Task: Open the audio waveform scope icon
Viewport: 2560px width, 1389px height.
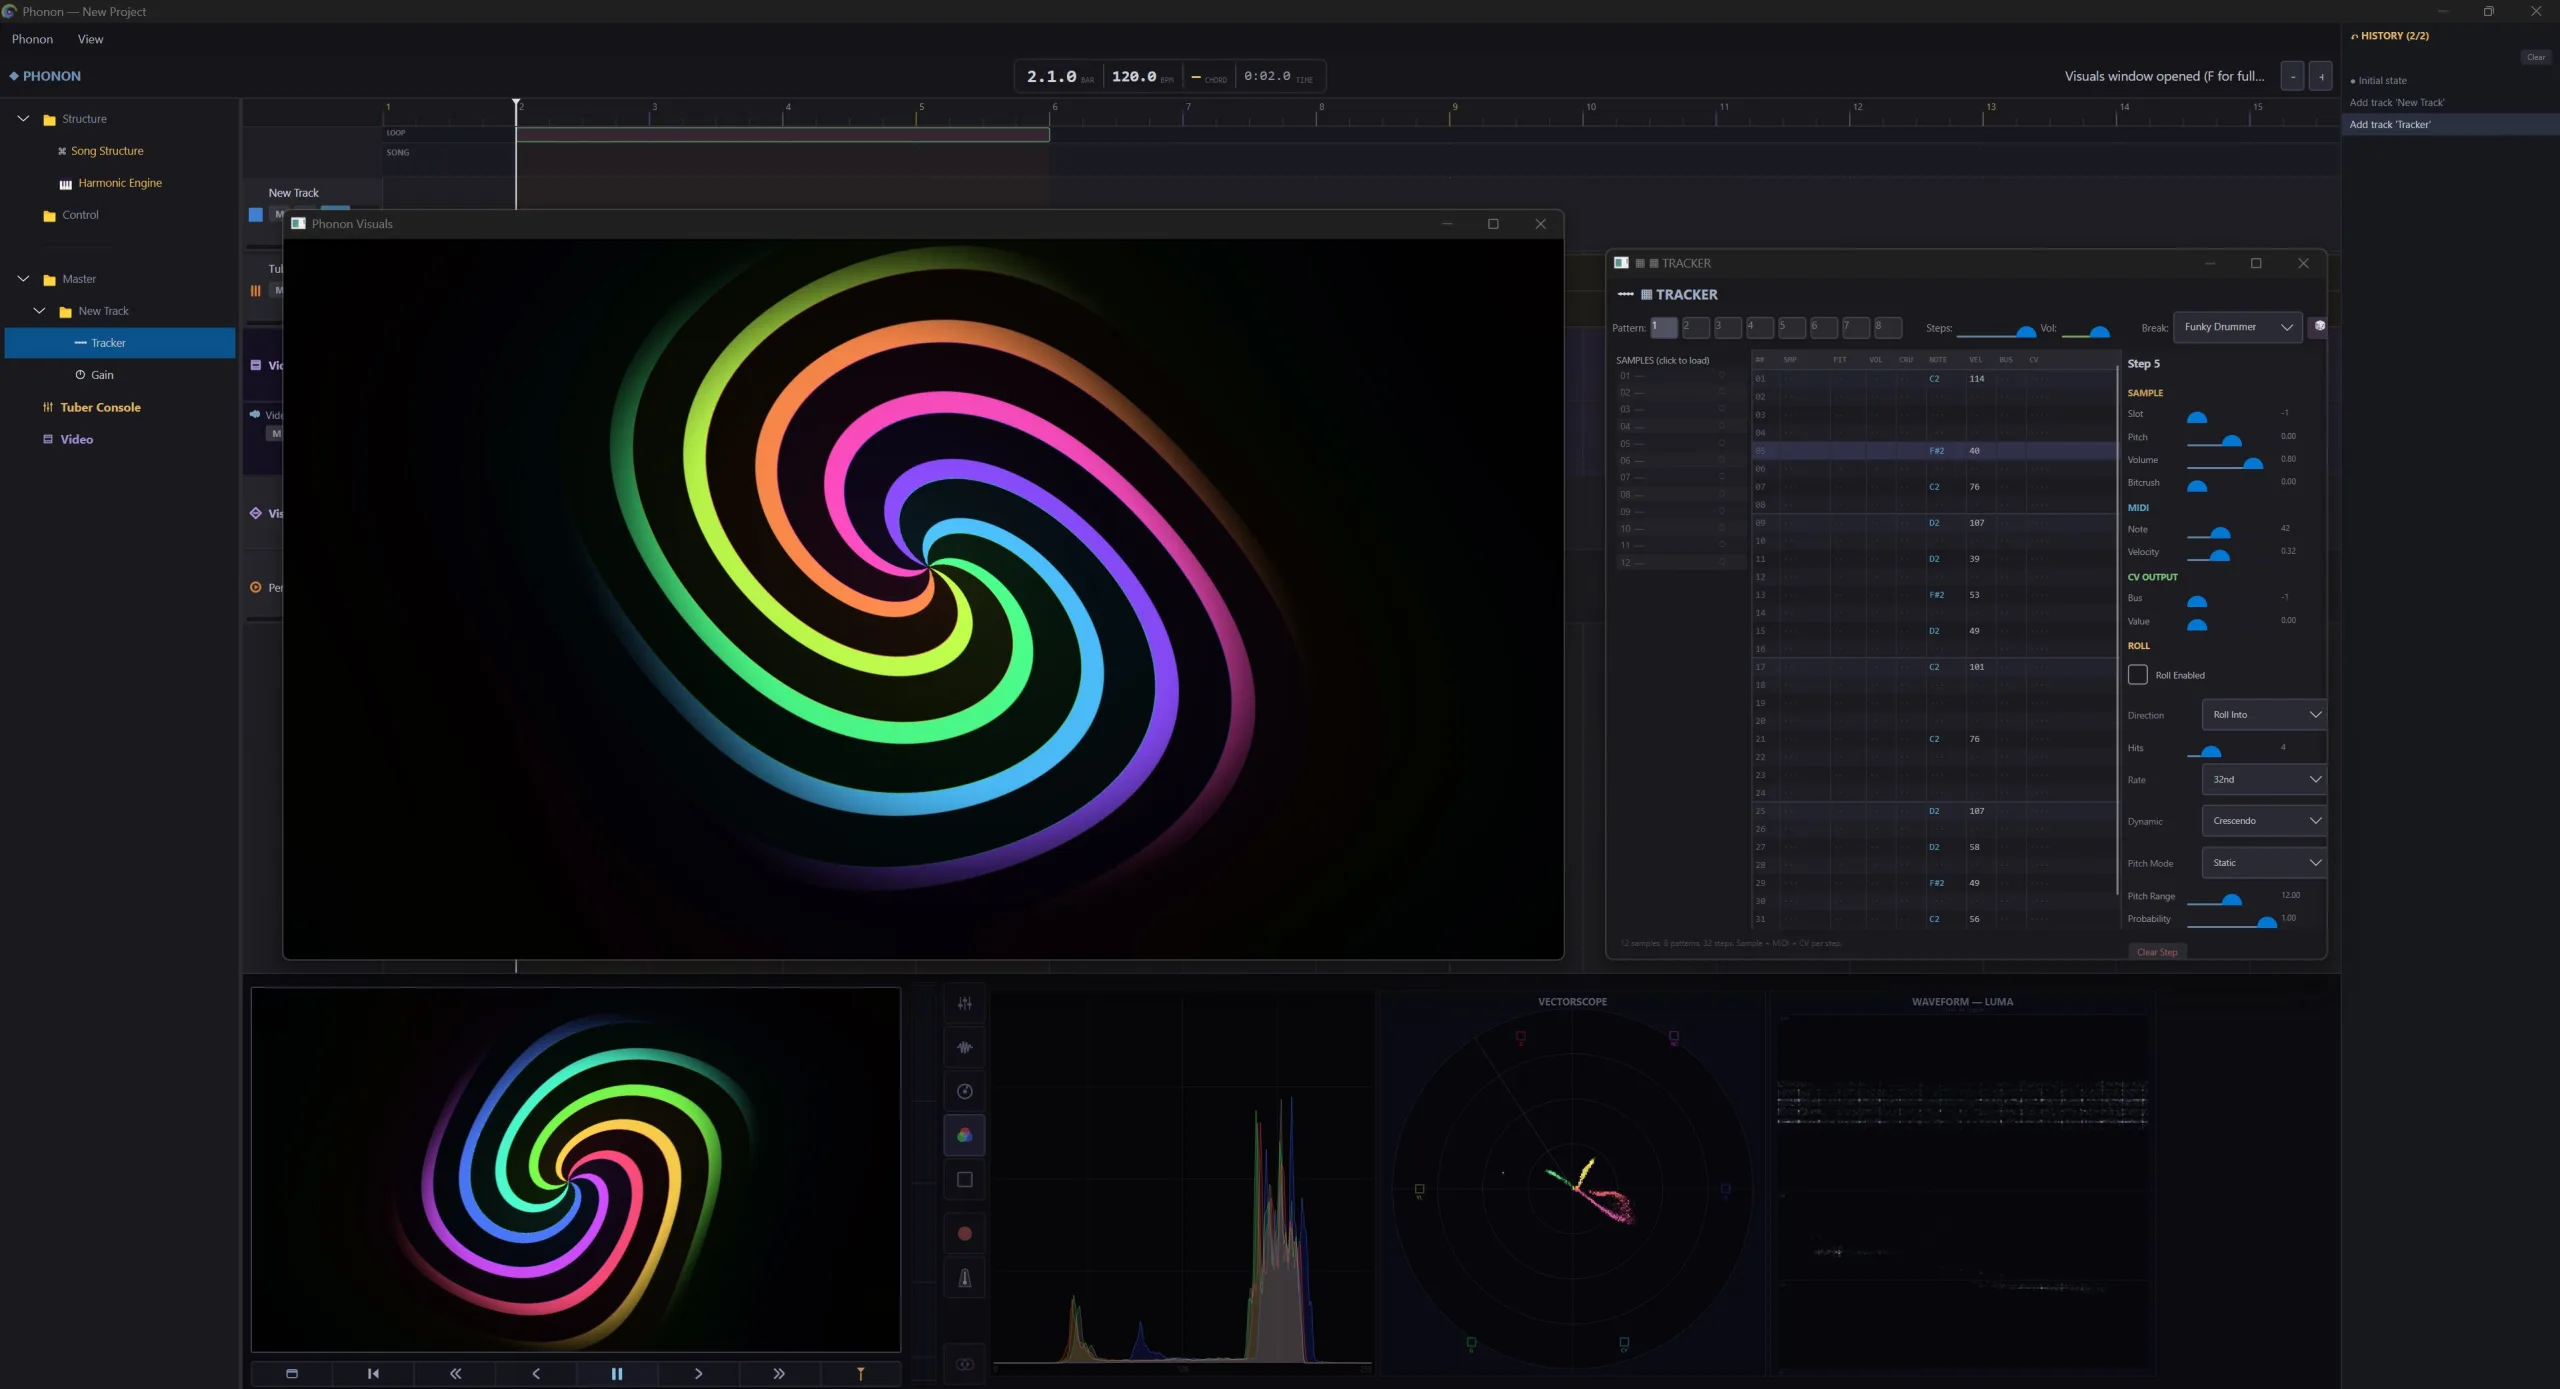Action: (964, 1047)
